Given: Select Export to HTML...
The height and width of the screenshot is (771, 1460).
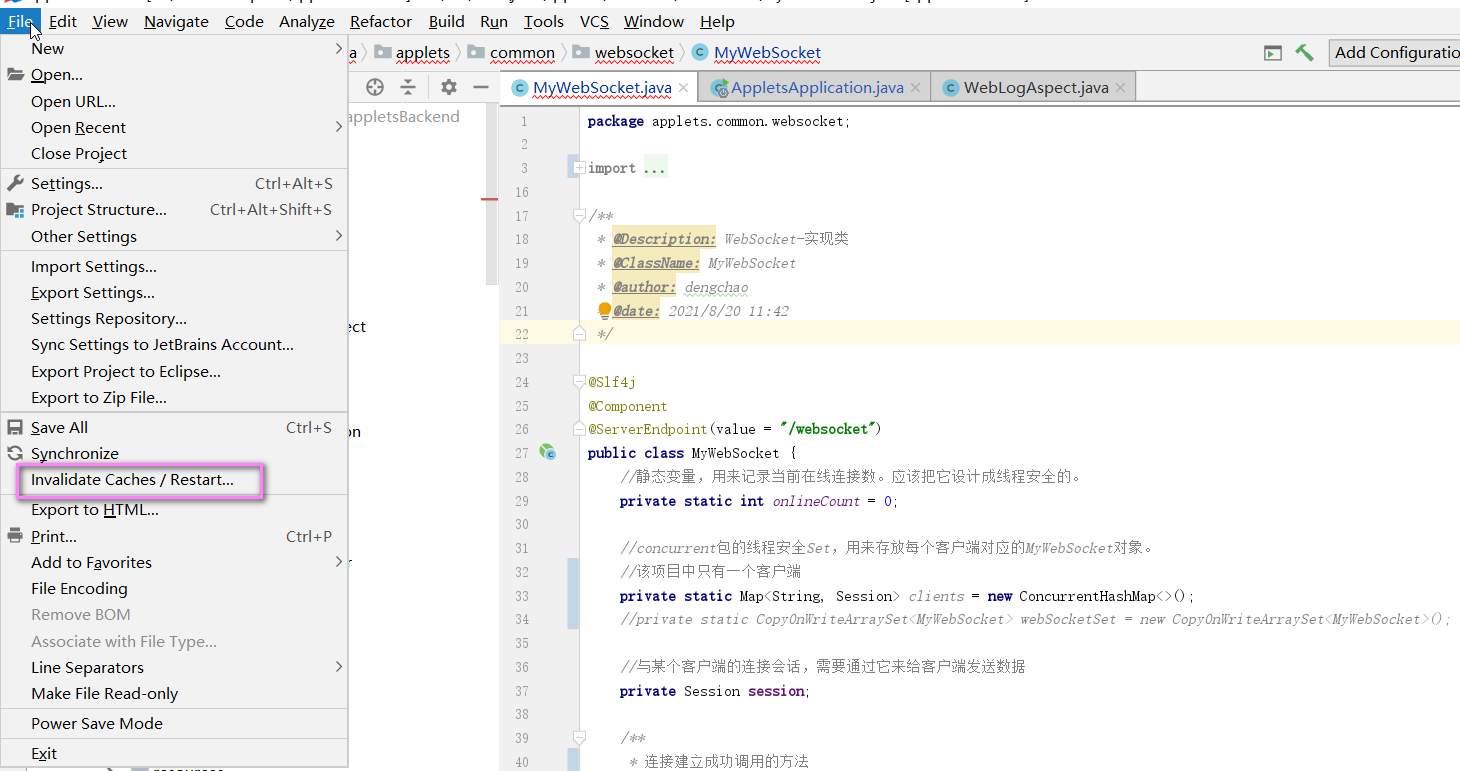Looking at the screenshot, I should pyautogui.click(x=174, y=509).
